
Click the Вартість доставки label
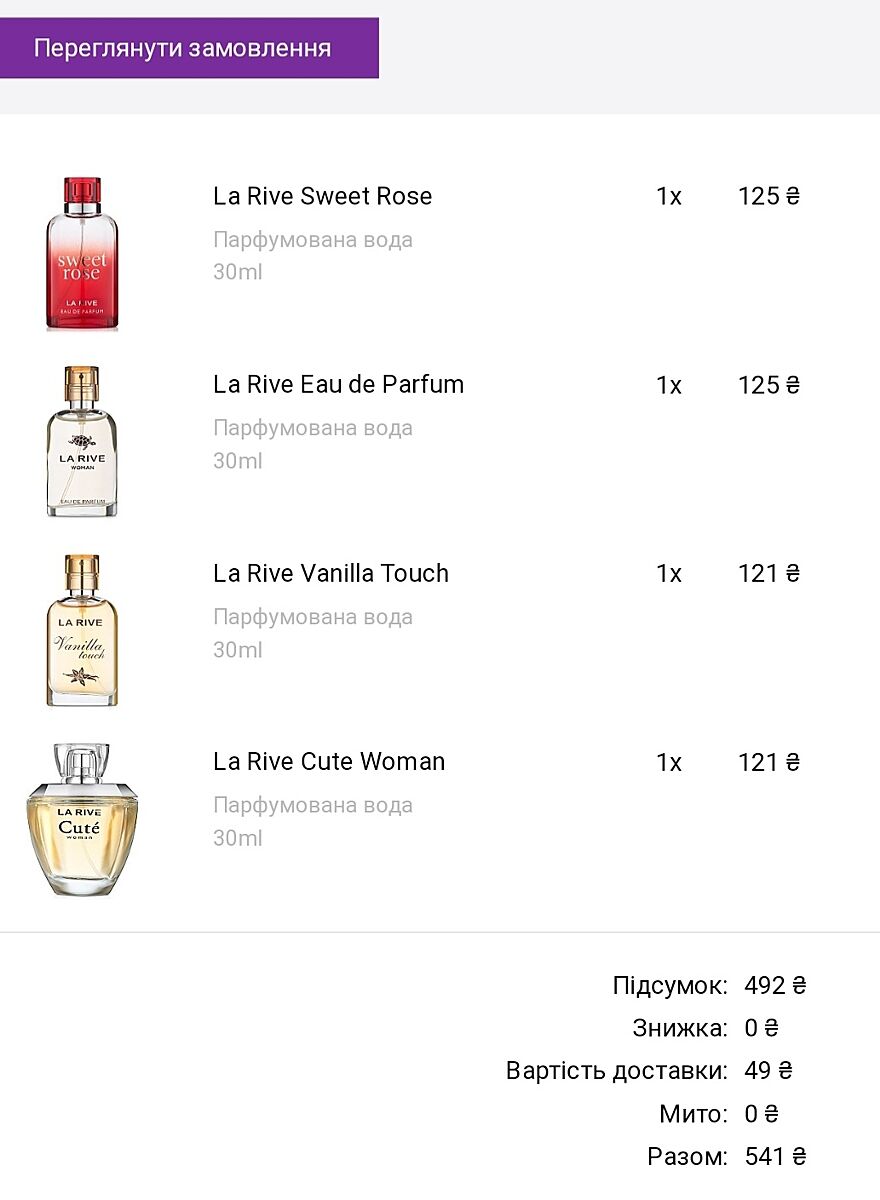616,1071
